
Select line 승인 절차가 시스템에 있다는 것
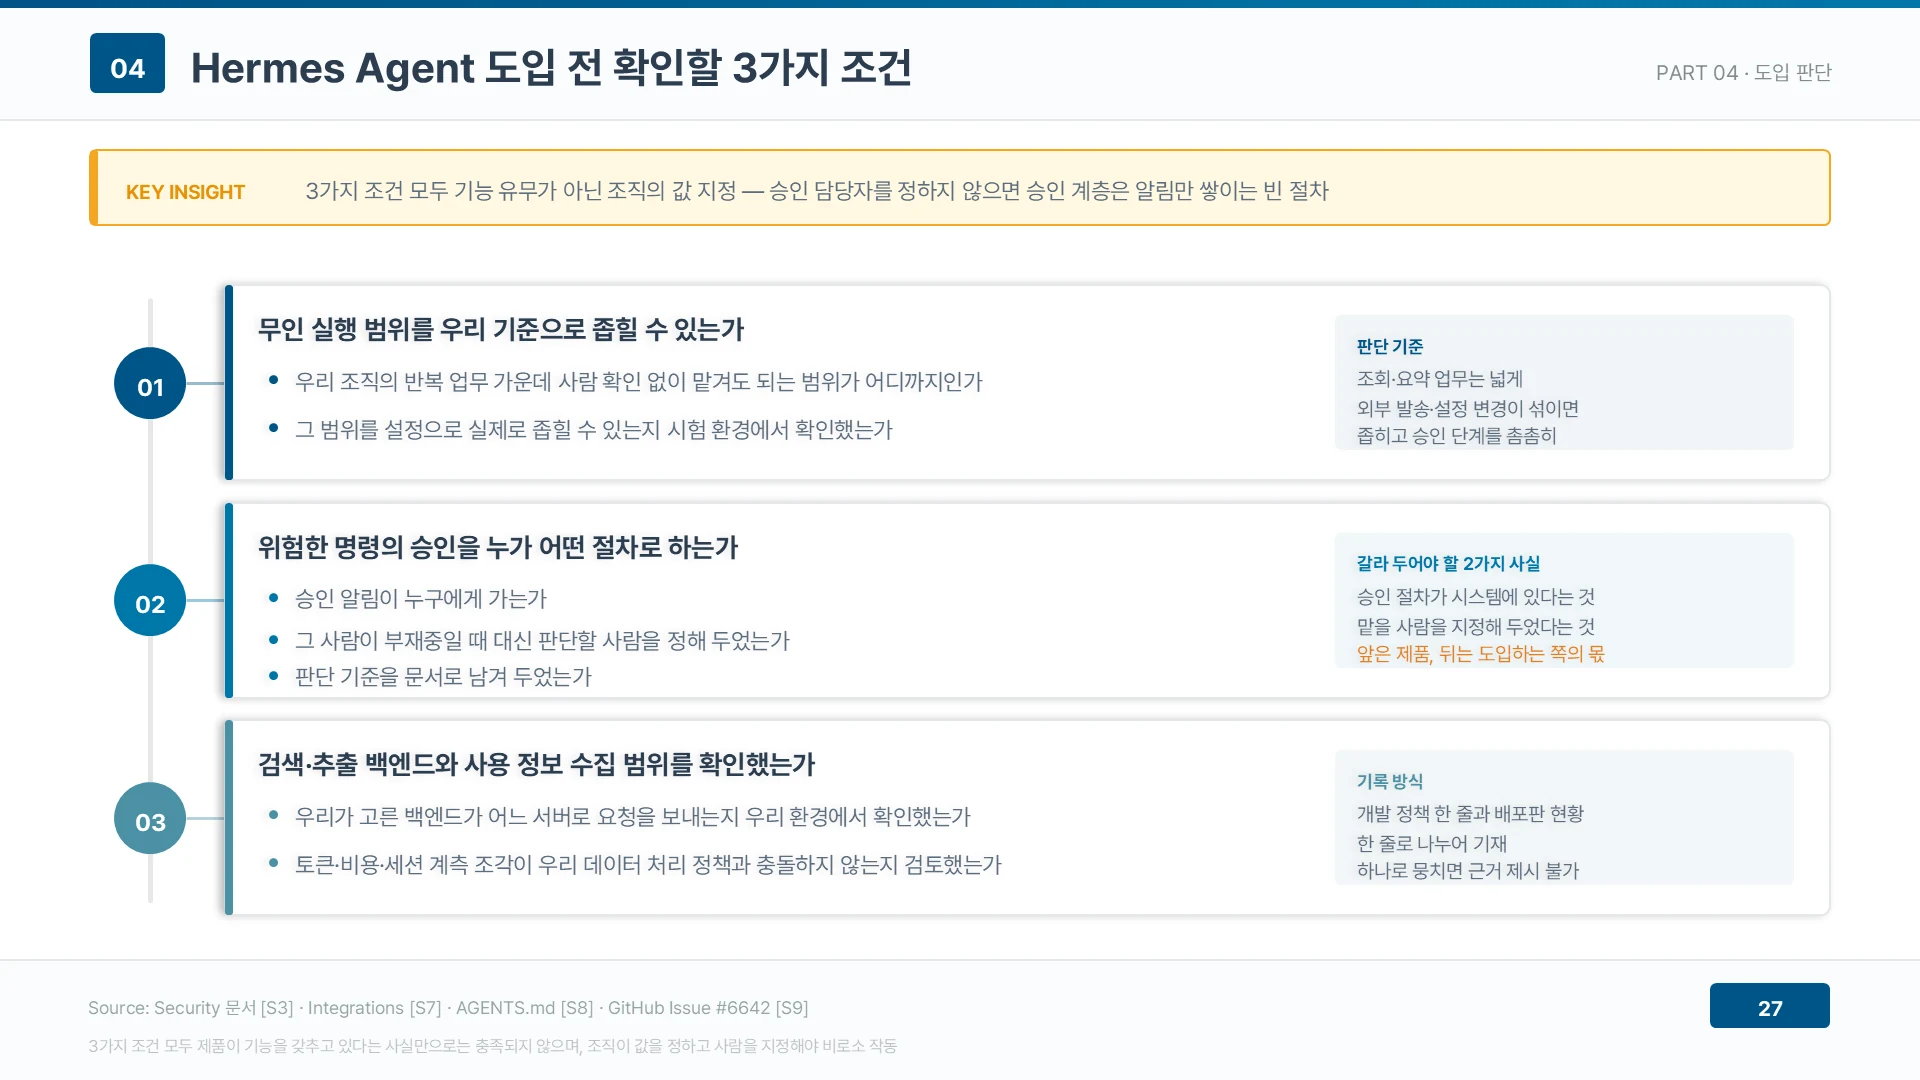coord(1475,596)
